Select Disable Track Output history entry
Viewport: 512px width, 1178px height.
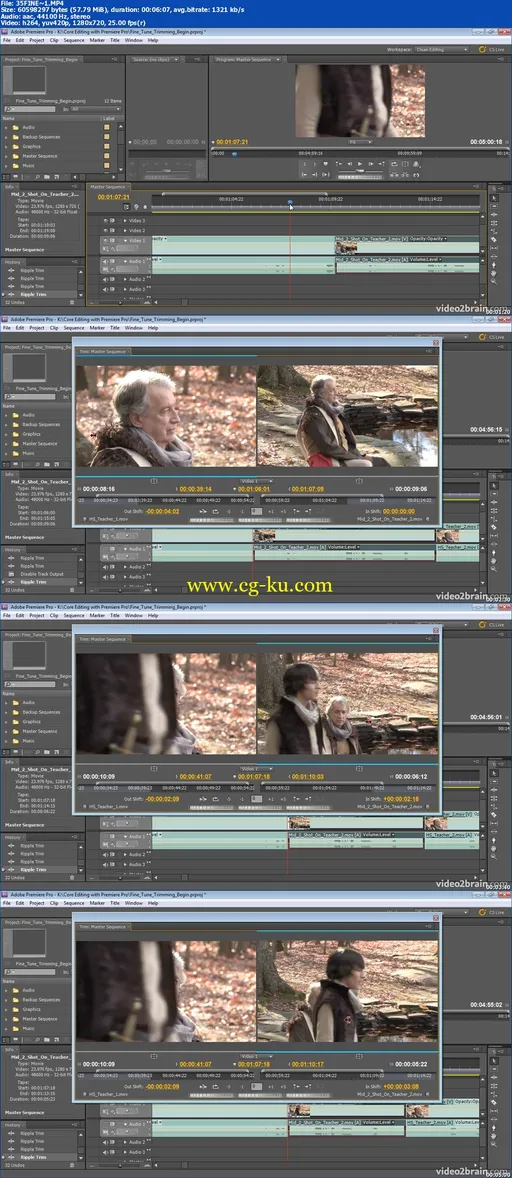tap(42, 573)
